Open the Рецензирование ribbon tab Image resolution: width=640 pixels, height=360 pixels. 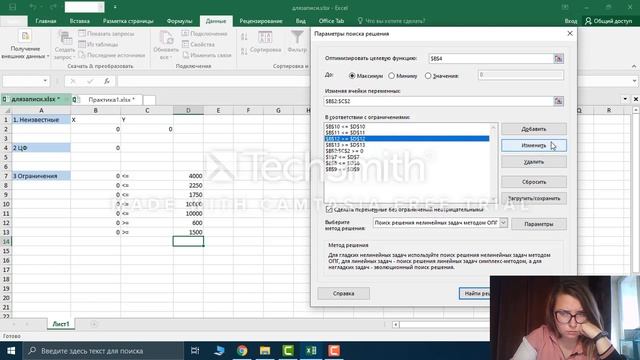tap(261, 21)
